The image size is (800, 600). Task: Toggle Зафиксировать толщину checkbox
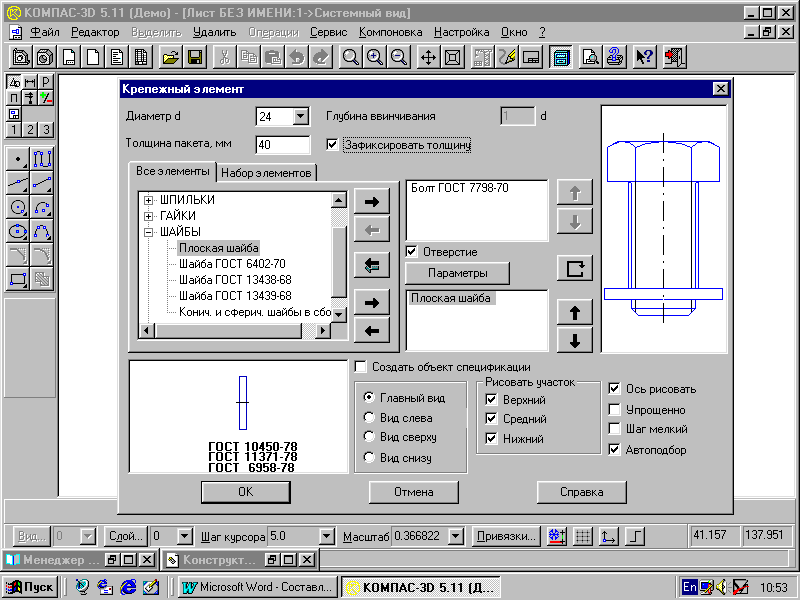click(x=332, y=145)
